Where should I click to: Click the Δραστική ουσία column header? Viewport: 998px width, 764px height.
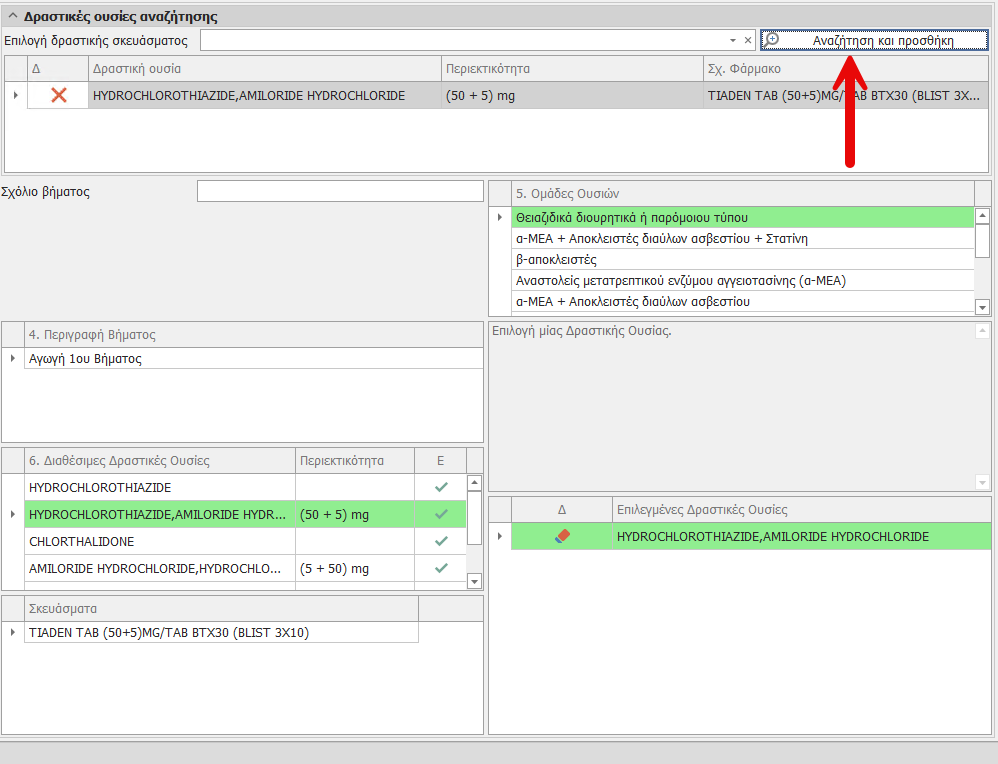pyautogui.click(x=264, y=69)
